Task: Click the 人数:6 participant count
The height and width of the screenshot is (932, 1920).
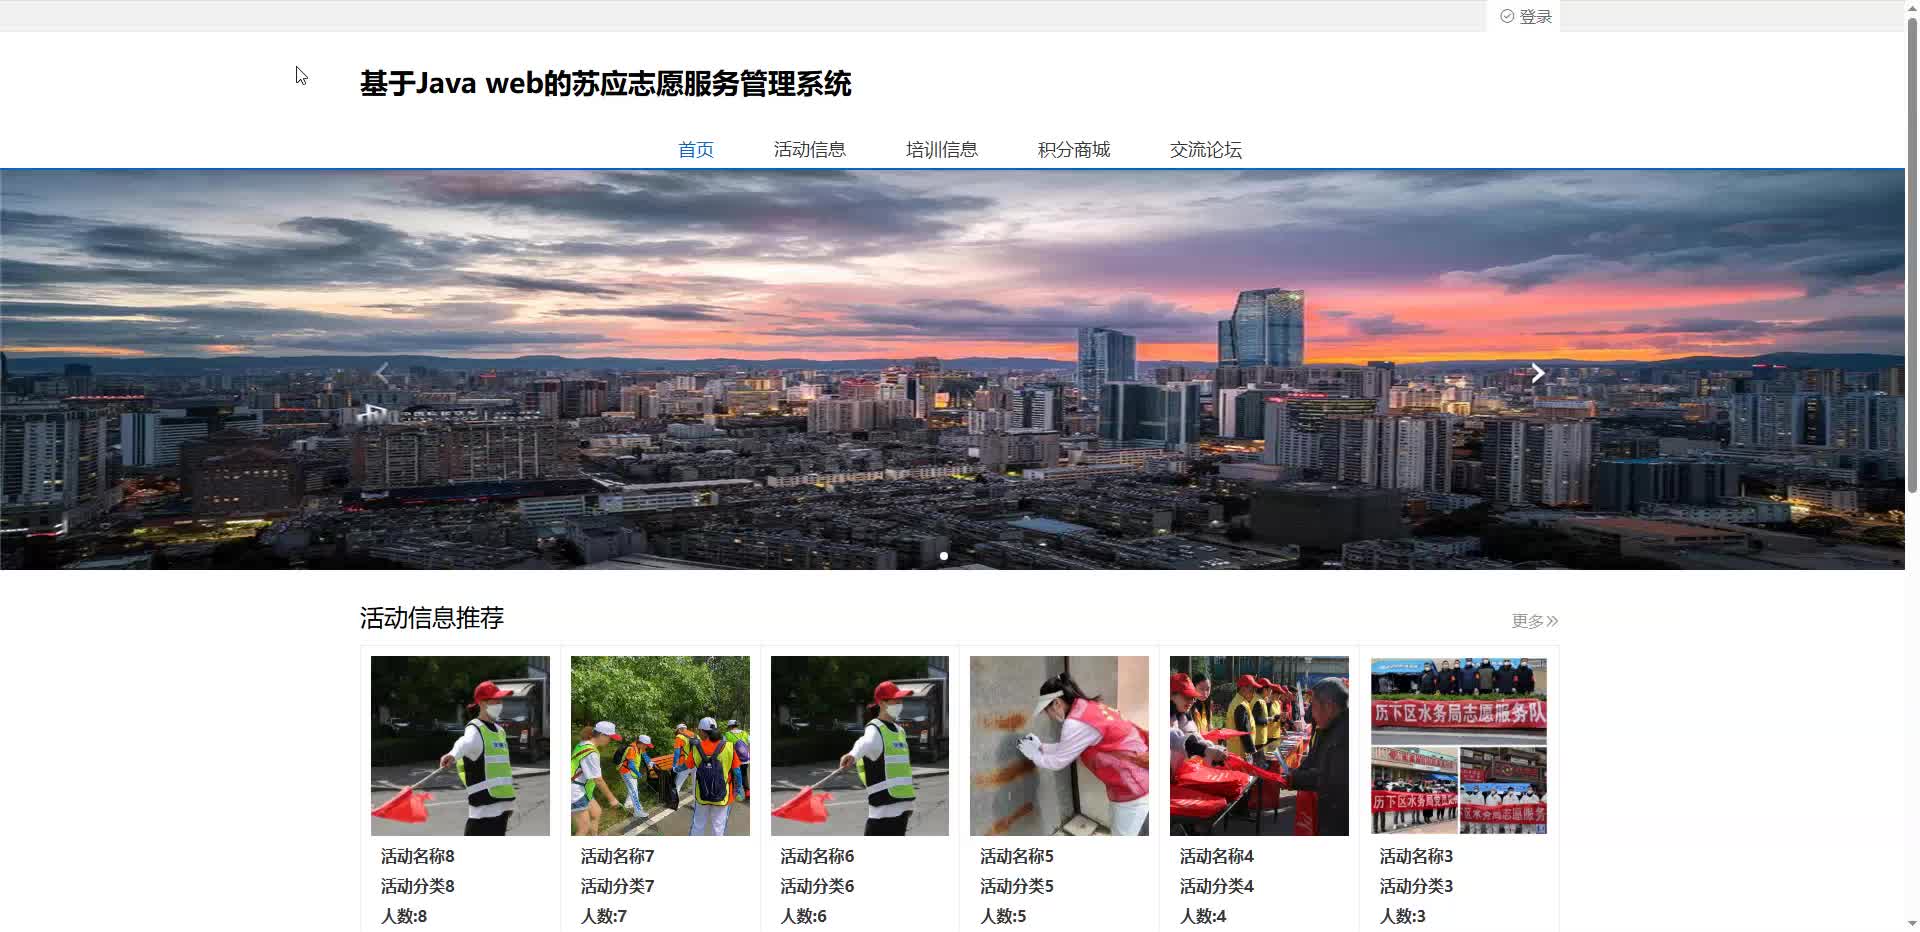Action: point(803,916)
